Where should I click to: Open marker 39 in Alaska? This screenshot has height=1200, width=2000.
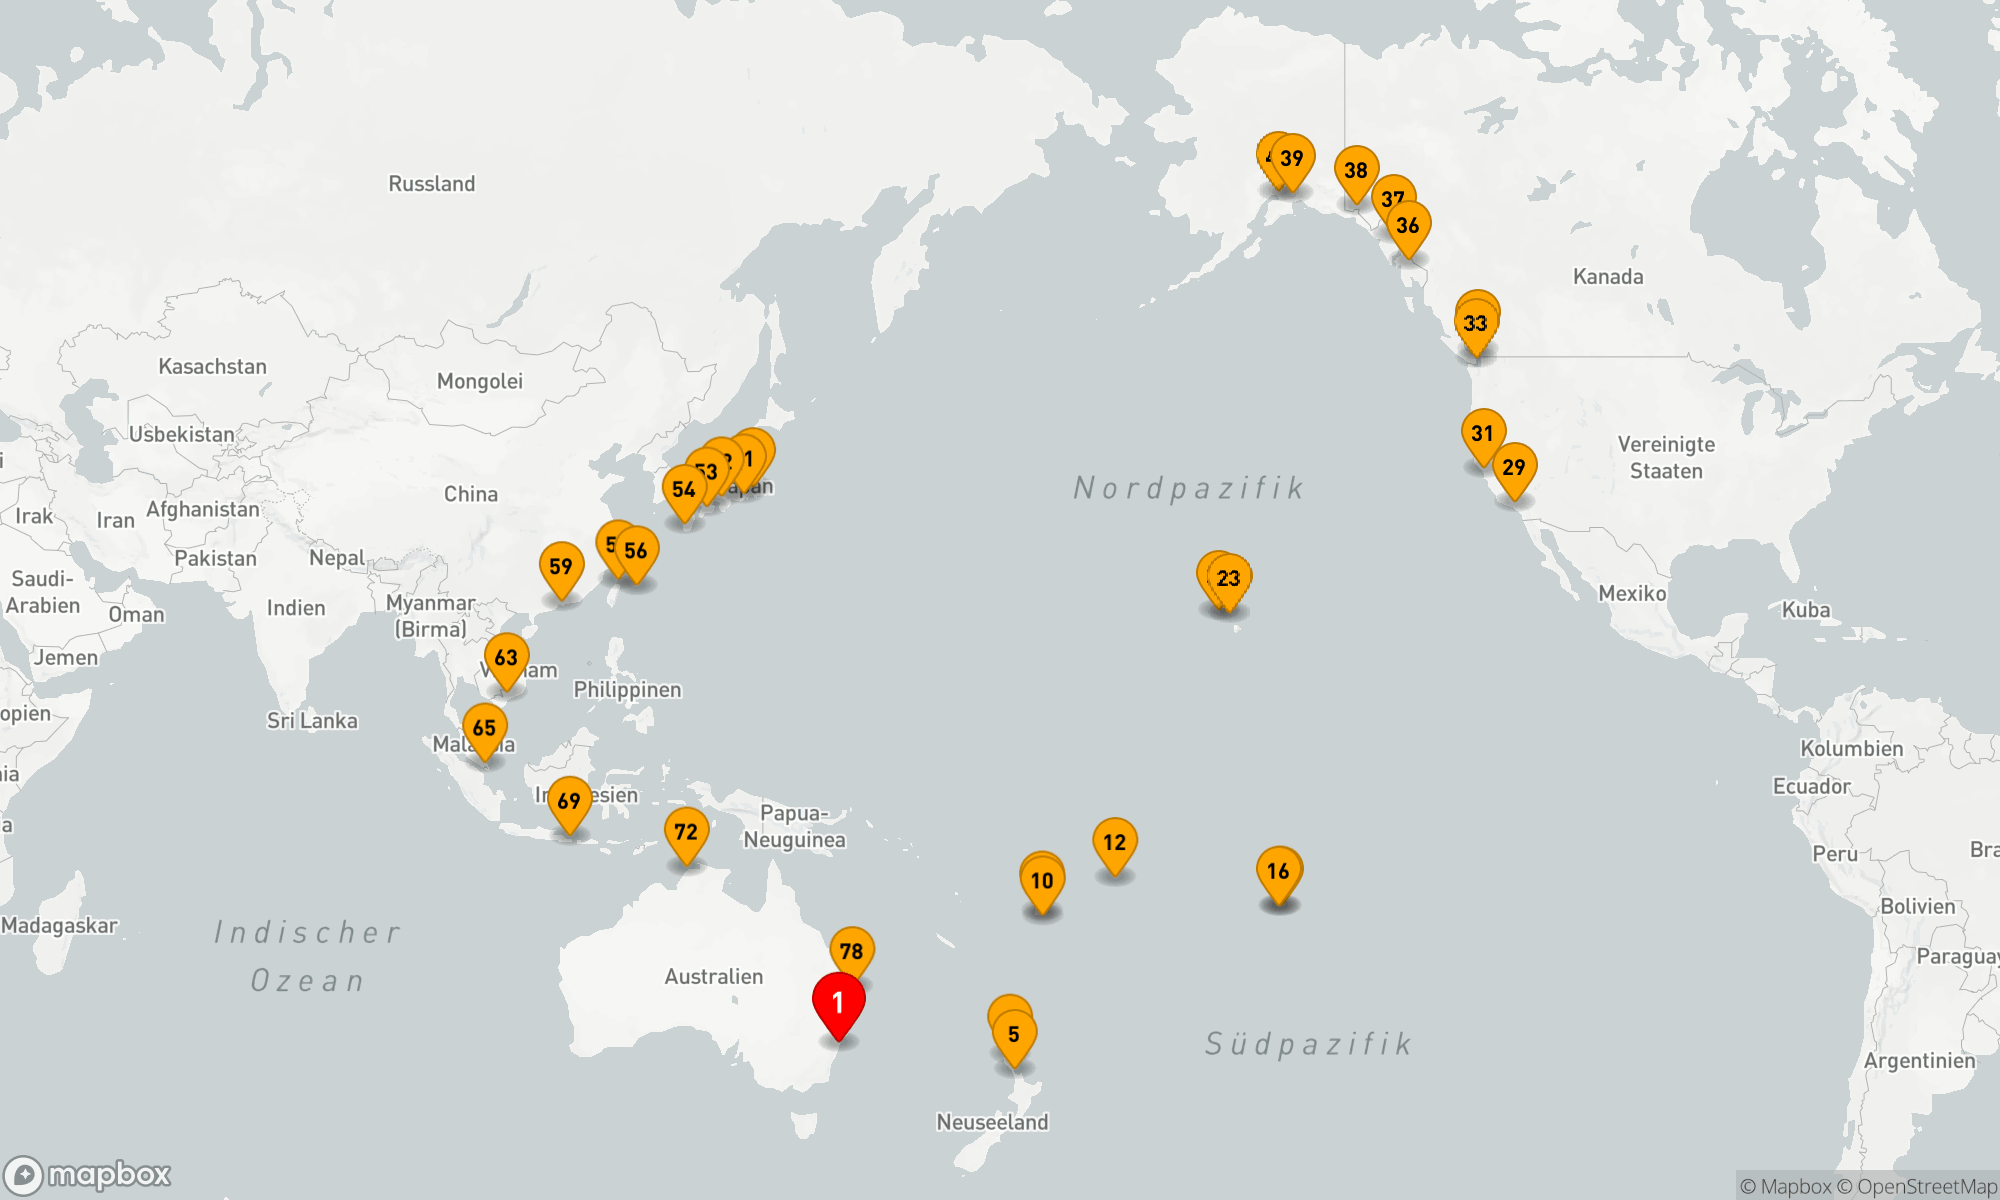1292,158
